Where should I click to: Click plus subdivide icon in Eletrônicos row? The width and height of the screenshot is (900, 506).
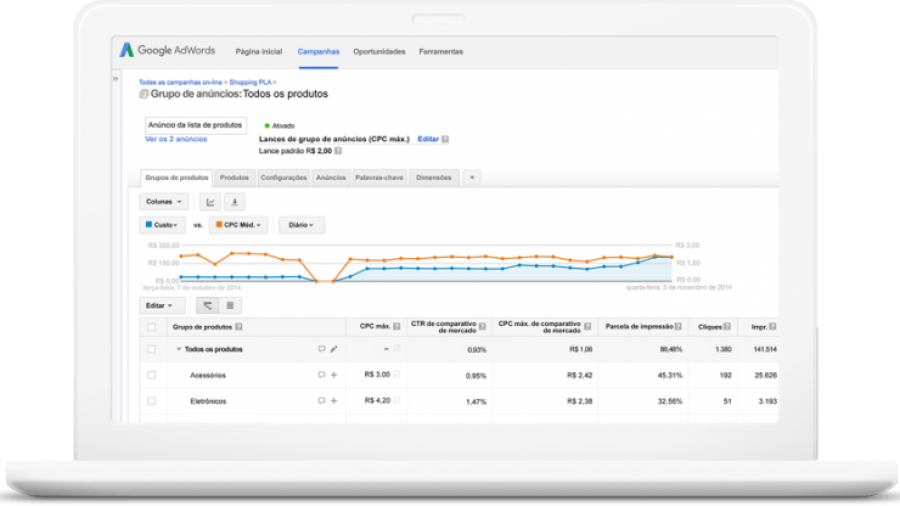(x=334, y=400)
